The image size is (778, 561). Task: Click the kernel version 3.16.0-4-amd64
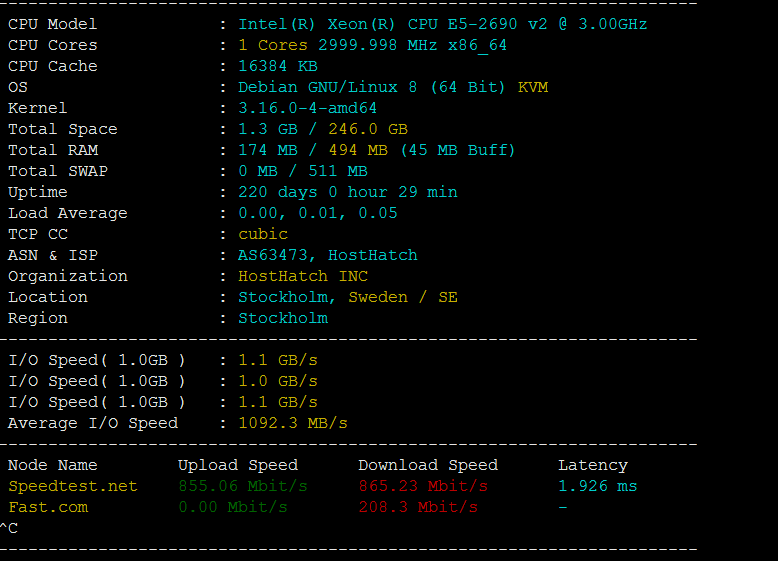[307, 108]
